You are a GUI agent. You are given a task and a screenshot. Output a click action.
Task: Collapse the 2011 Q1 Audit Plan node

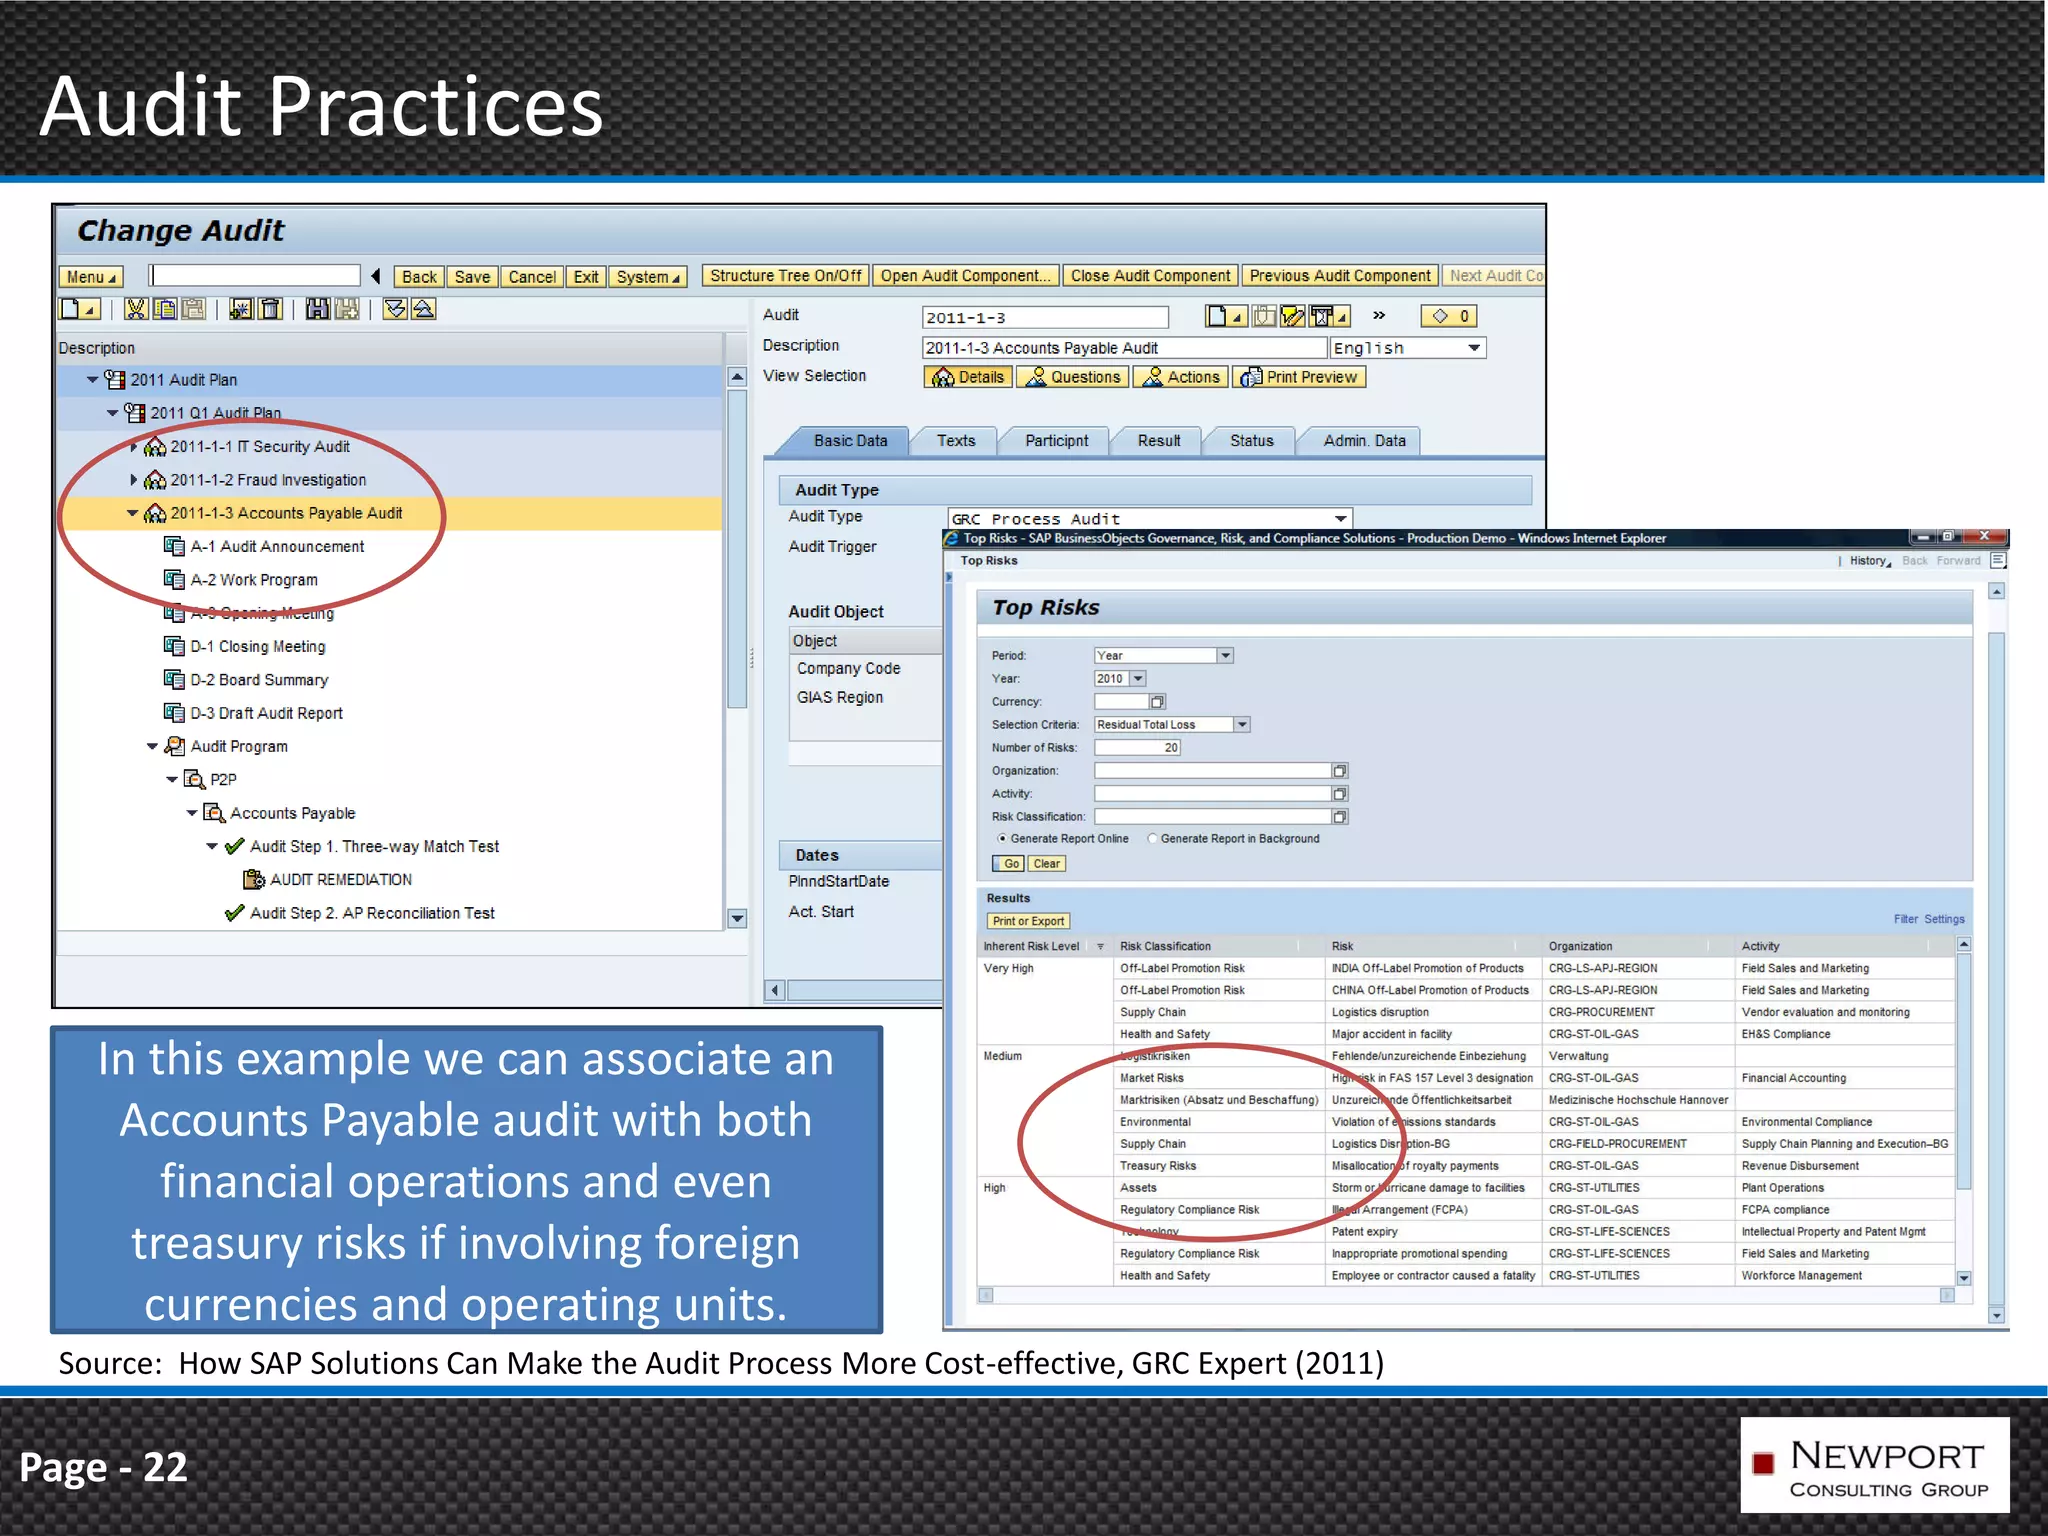pos(113,413)
